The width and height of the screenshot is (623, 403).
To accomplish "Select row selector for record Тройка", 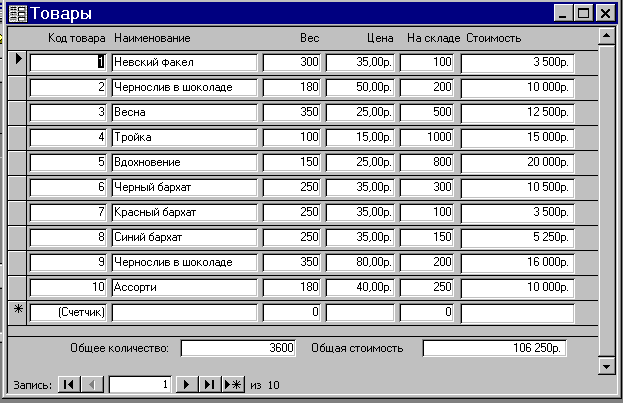I will click(x=17, y=138).
